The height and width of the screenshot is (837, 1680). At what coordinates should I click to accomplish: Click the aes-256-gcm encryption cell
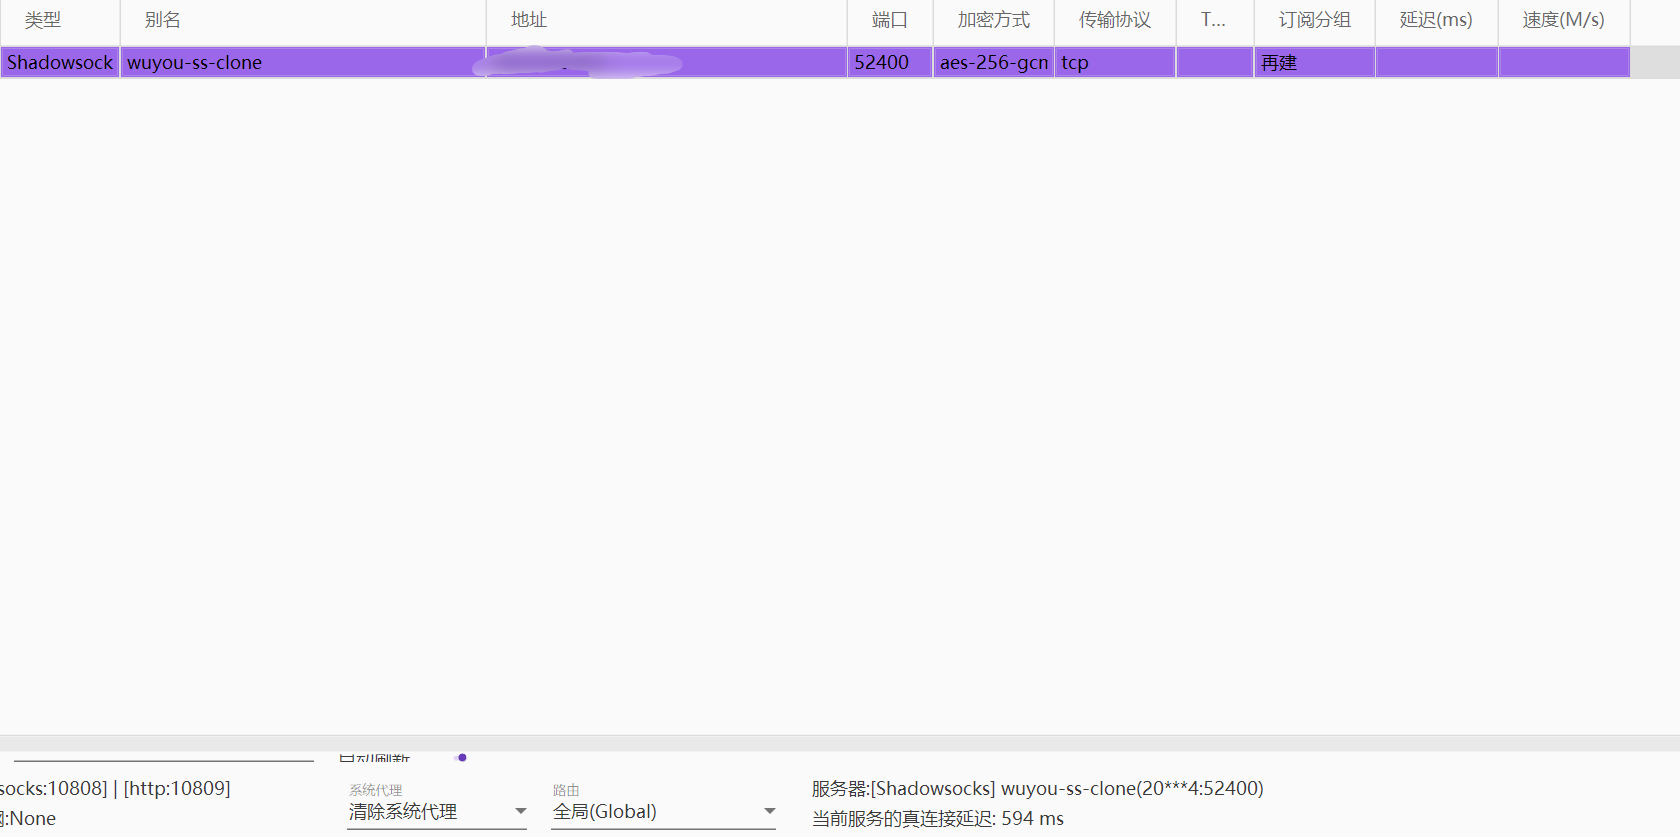click(993, 63)
